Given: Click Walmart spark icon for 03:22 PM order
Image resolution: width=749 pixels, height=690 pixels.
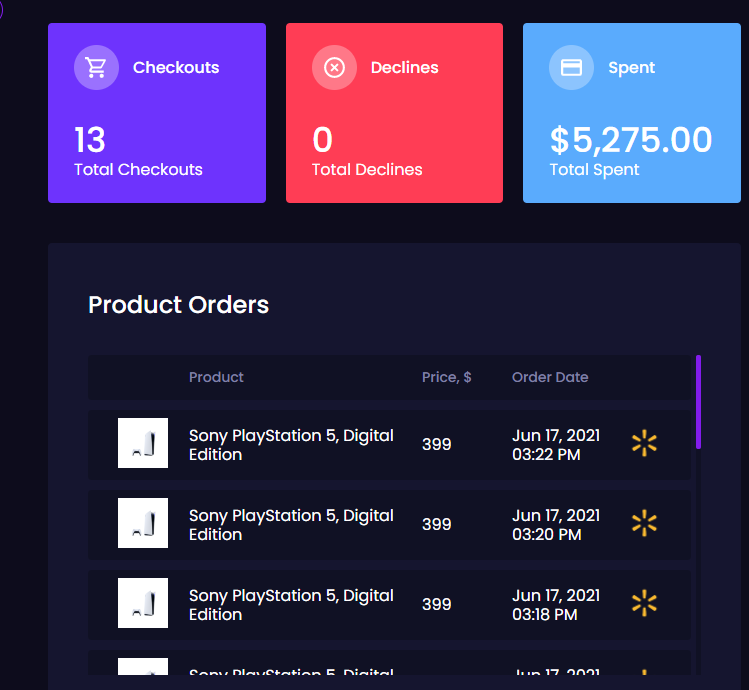Looking at the screenshot, I should (644, 443).
